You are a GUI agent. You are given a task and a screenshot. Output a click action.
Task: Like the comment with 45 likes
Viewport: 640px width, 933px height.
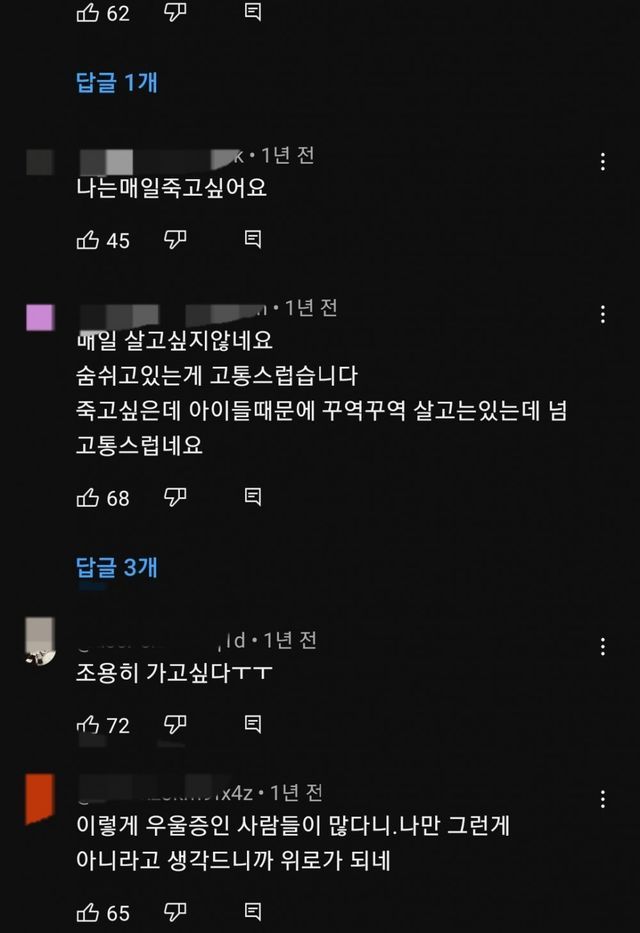[x=87, y=240]
